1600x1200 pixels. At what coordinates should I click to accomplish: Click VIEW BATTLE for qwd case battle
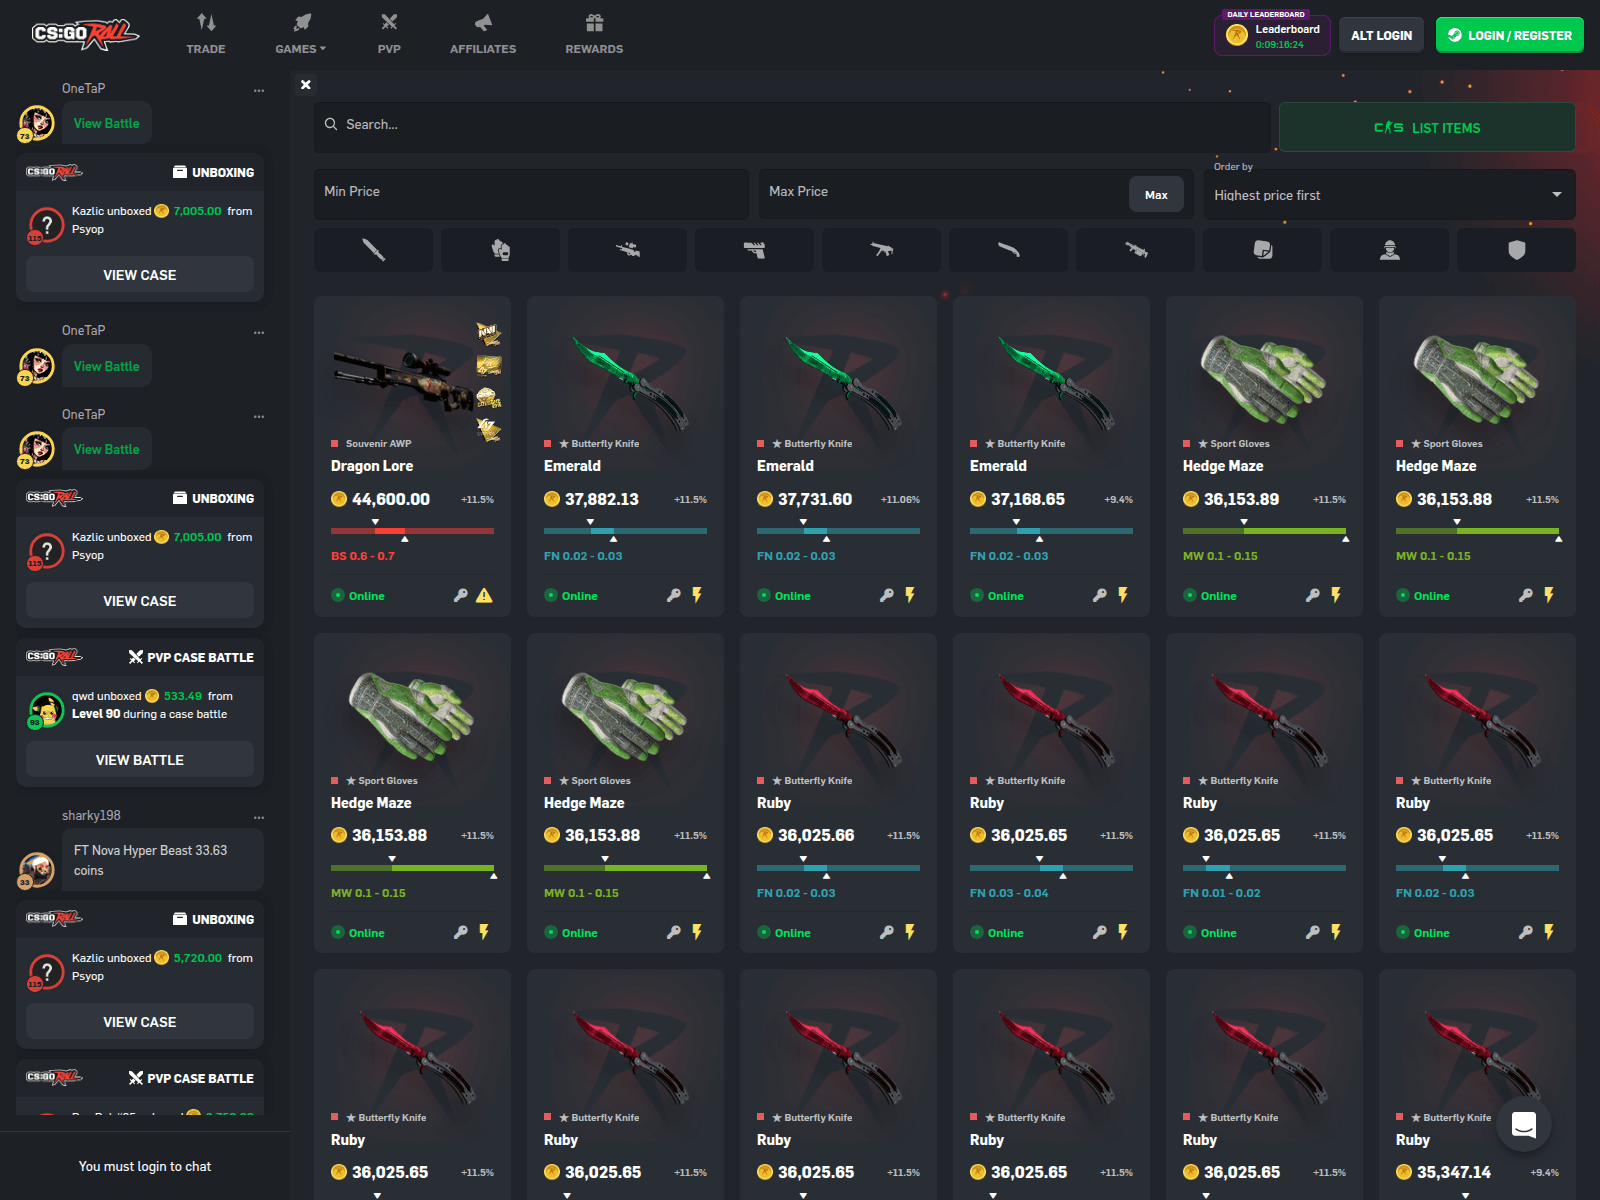tap(140, 760)
